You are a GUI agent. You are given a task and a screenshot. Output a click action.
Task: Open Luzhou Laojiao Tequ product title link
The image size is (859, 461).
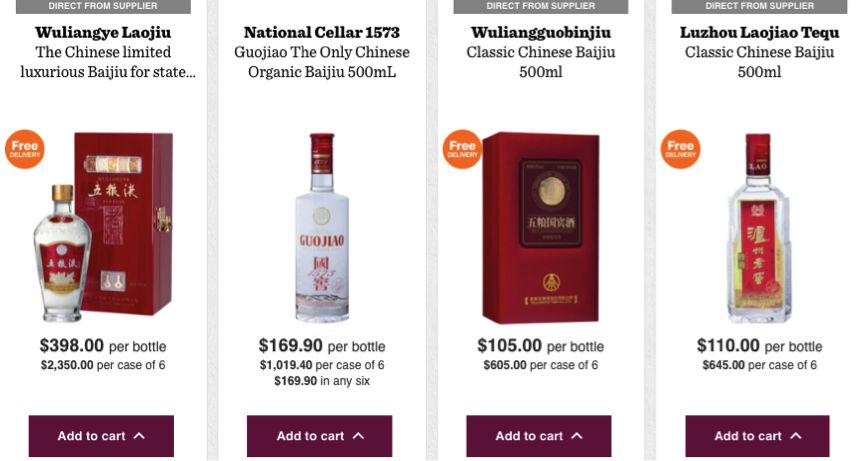(x=759, y=32)
